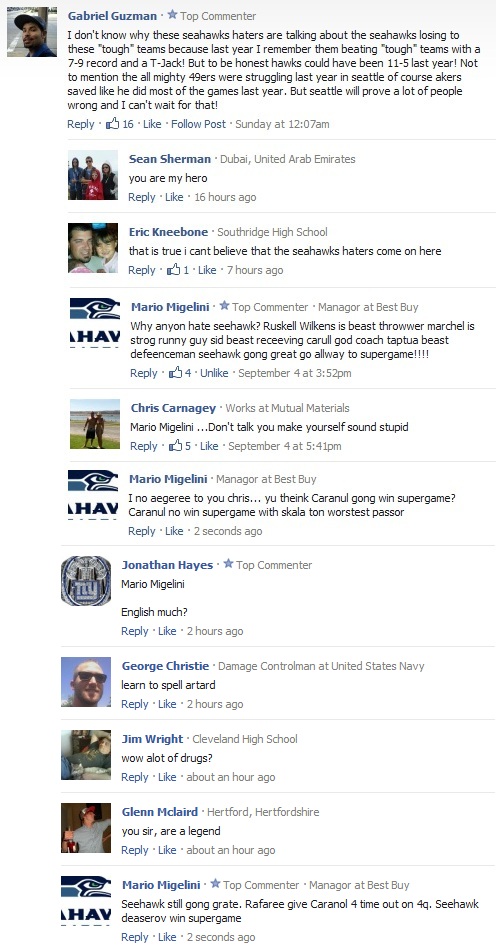Click the thumbs-up icon beside Chris Carnagey's 5 likes
Image resolution: width=496 pixels, height=945 pixels.
175,446
